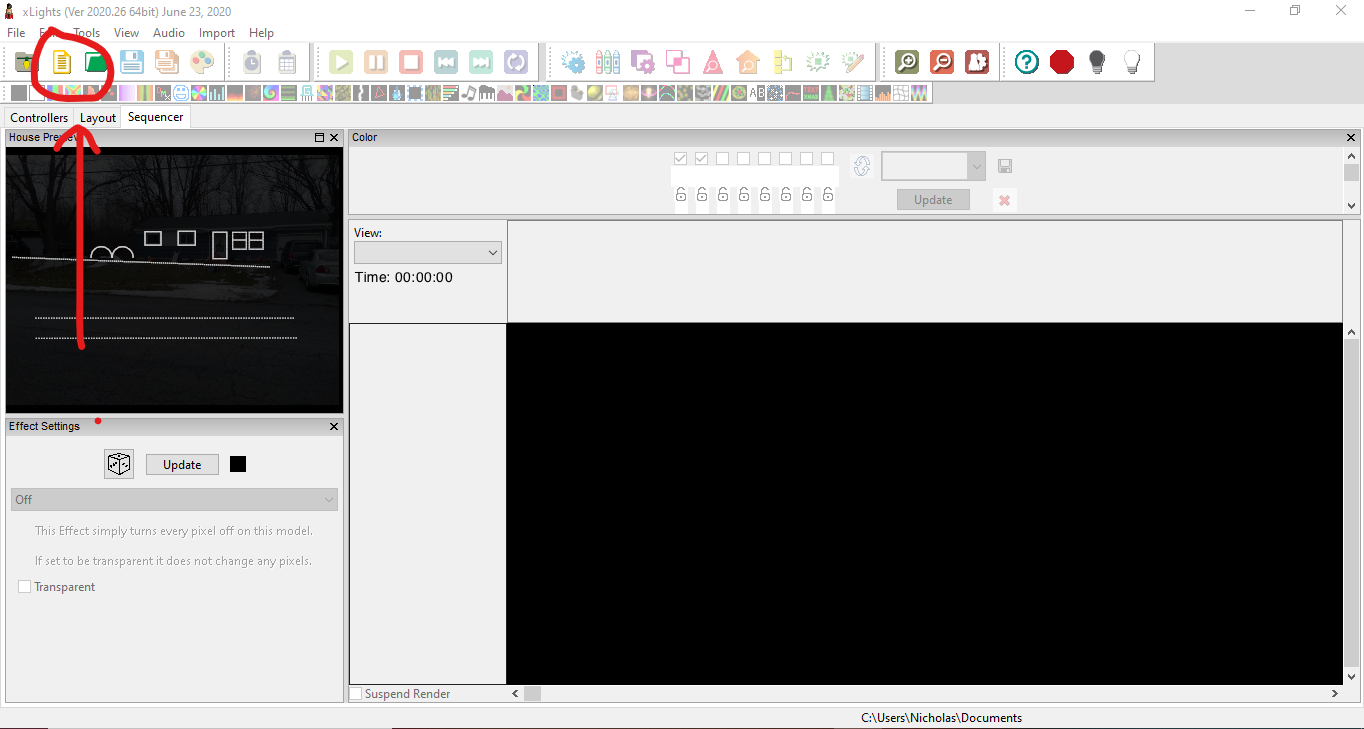Delete palette with the red X icon
This screenshot has width=1364, height=729.
tap(1005, 200)
